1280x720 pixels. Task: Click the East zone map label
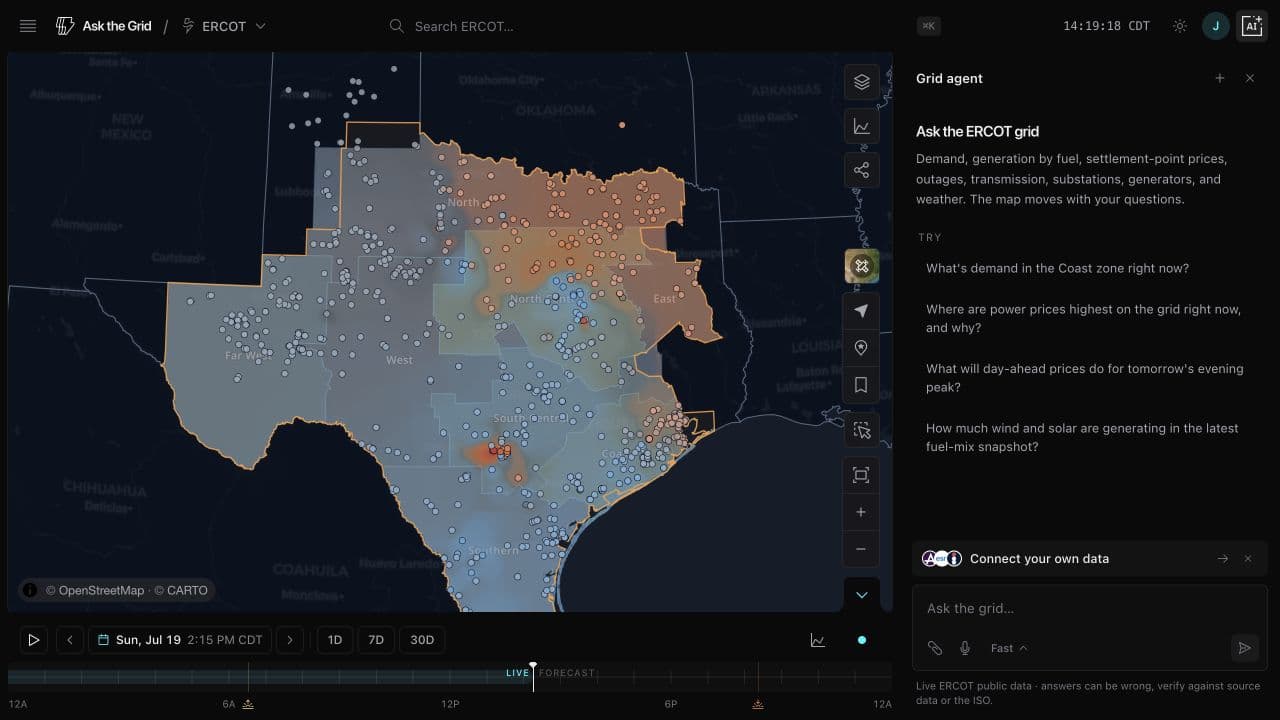pos(664,299)
